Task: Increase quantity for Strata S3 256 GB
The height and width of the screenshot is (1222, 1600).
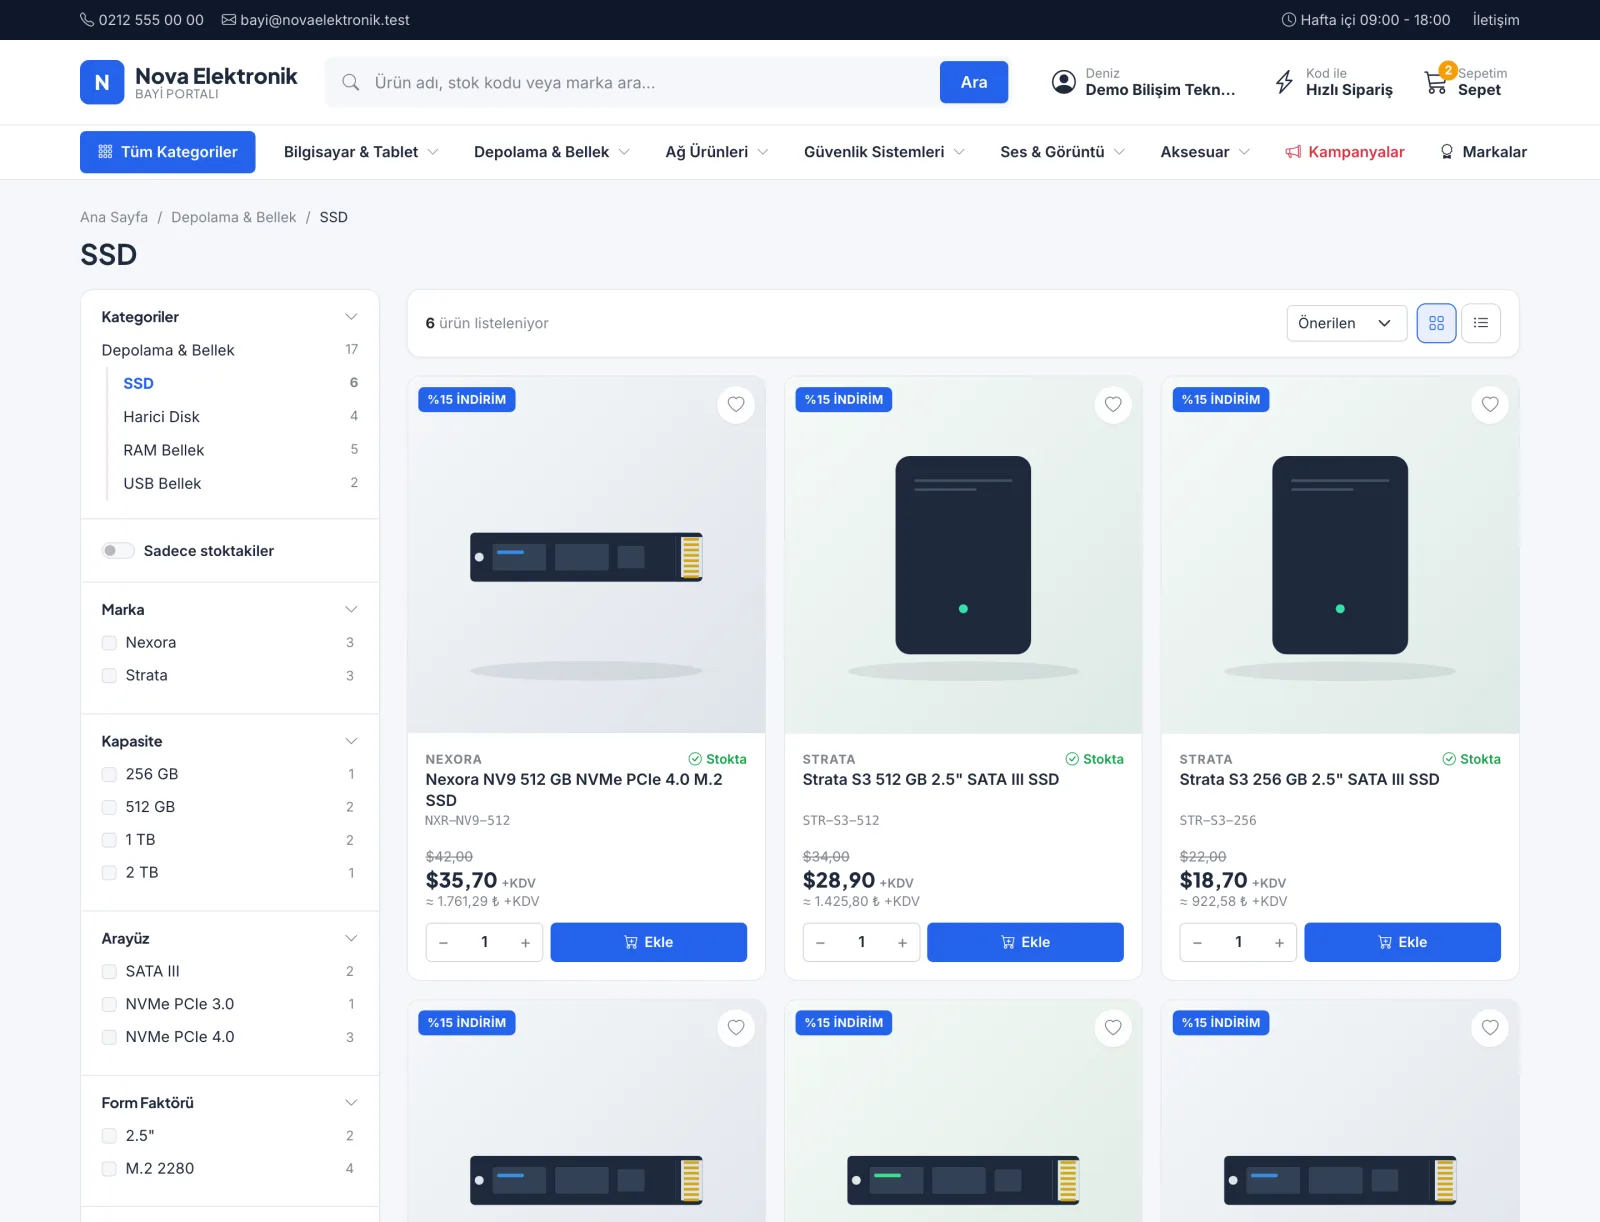Action: click(x=1279, y=942)
